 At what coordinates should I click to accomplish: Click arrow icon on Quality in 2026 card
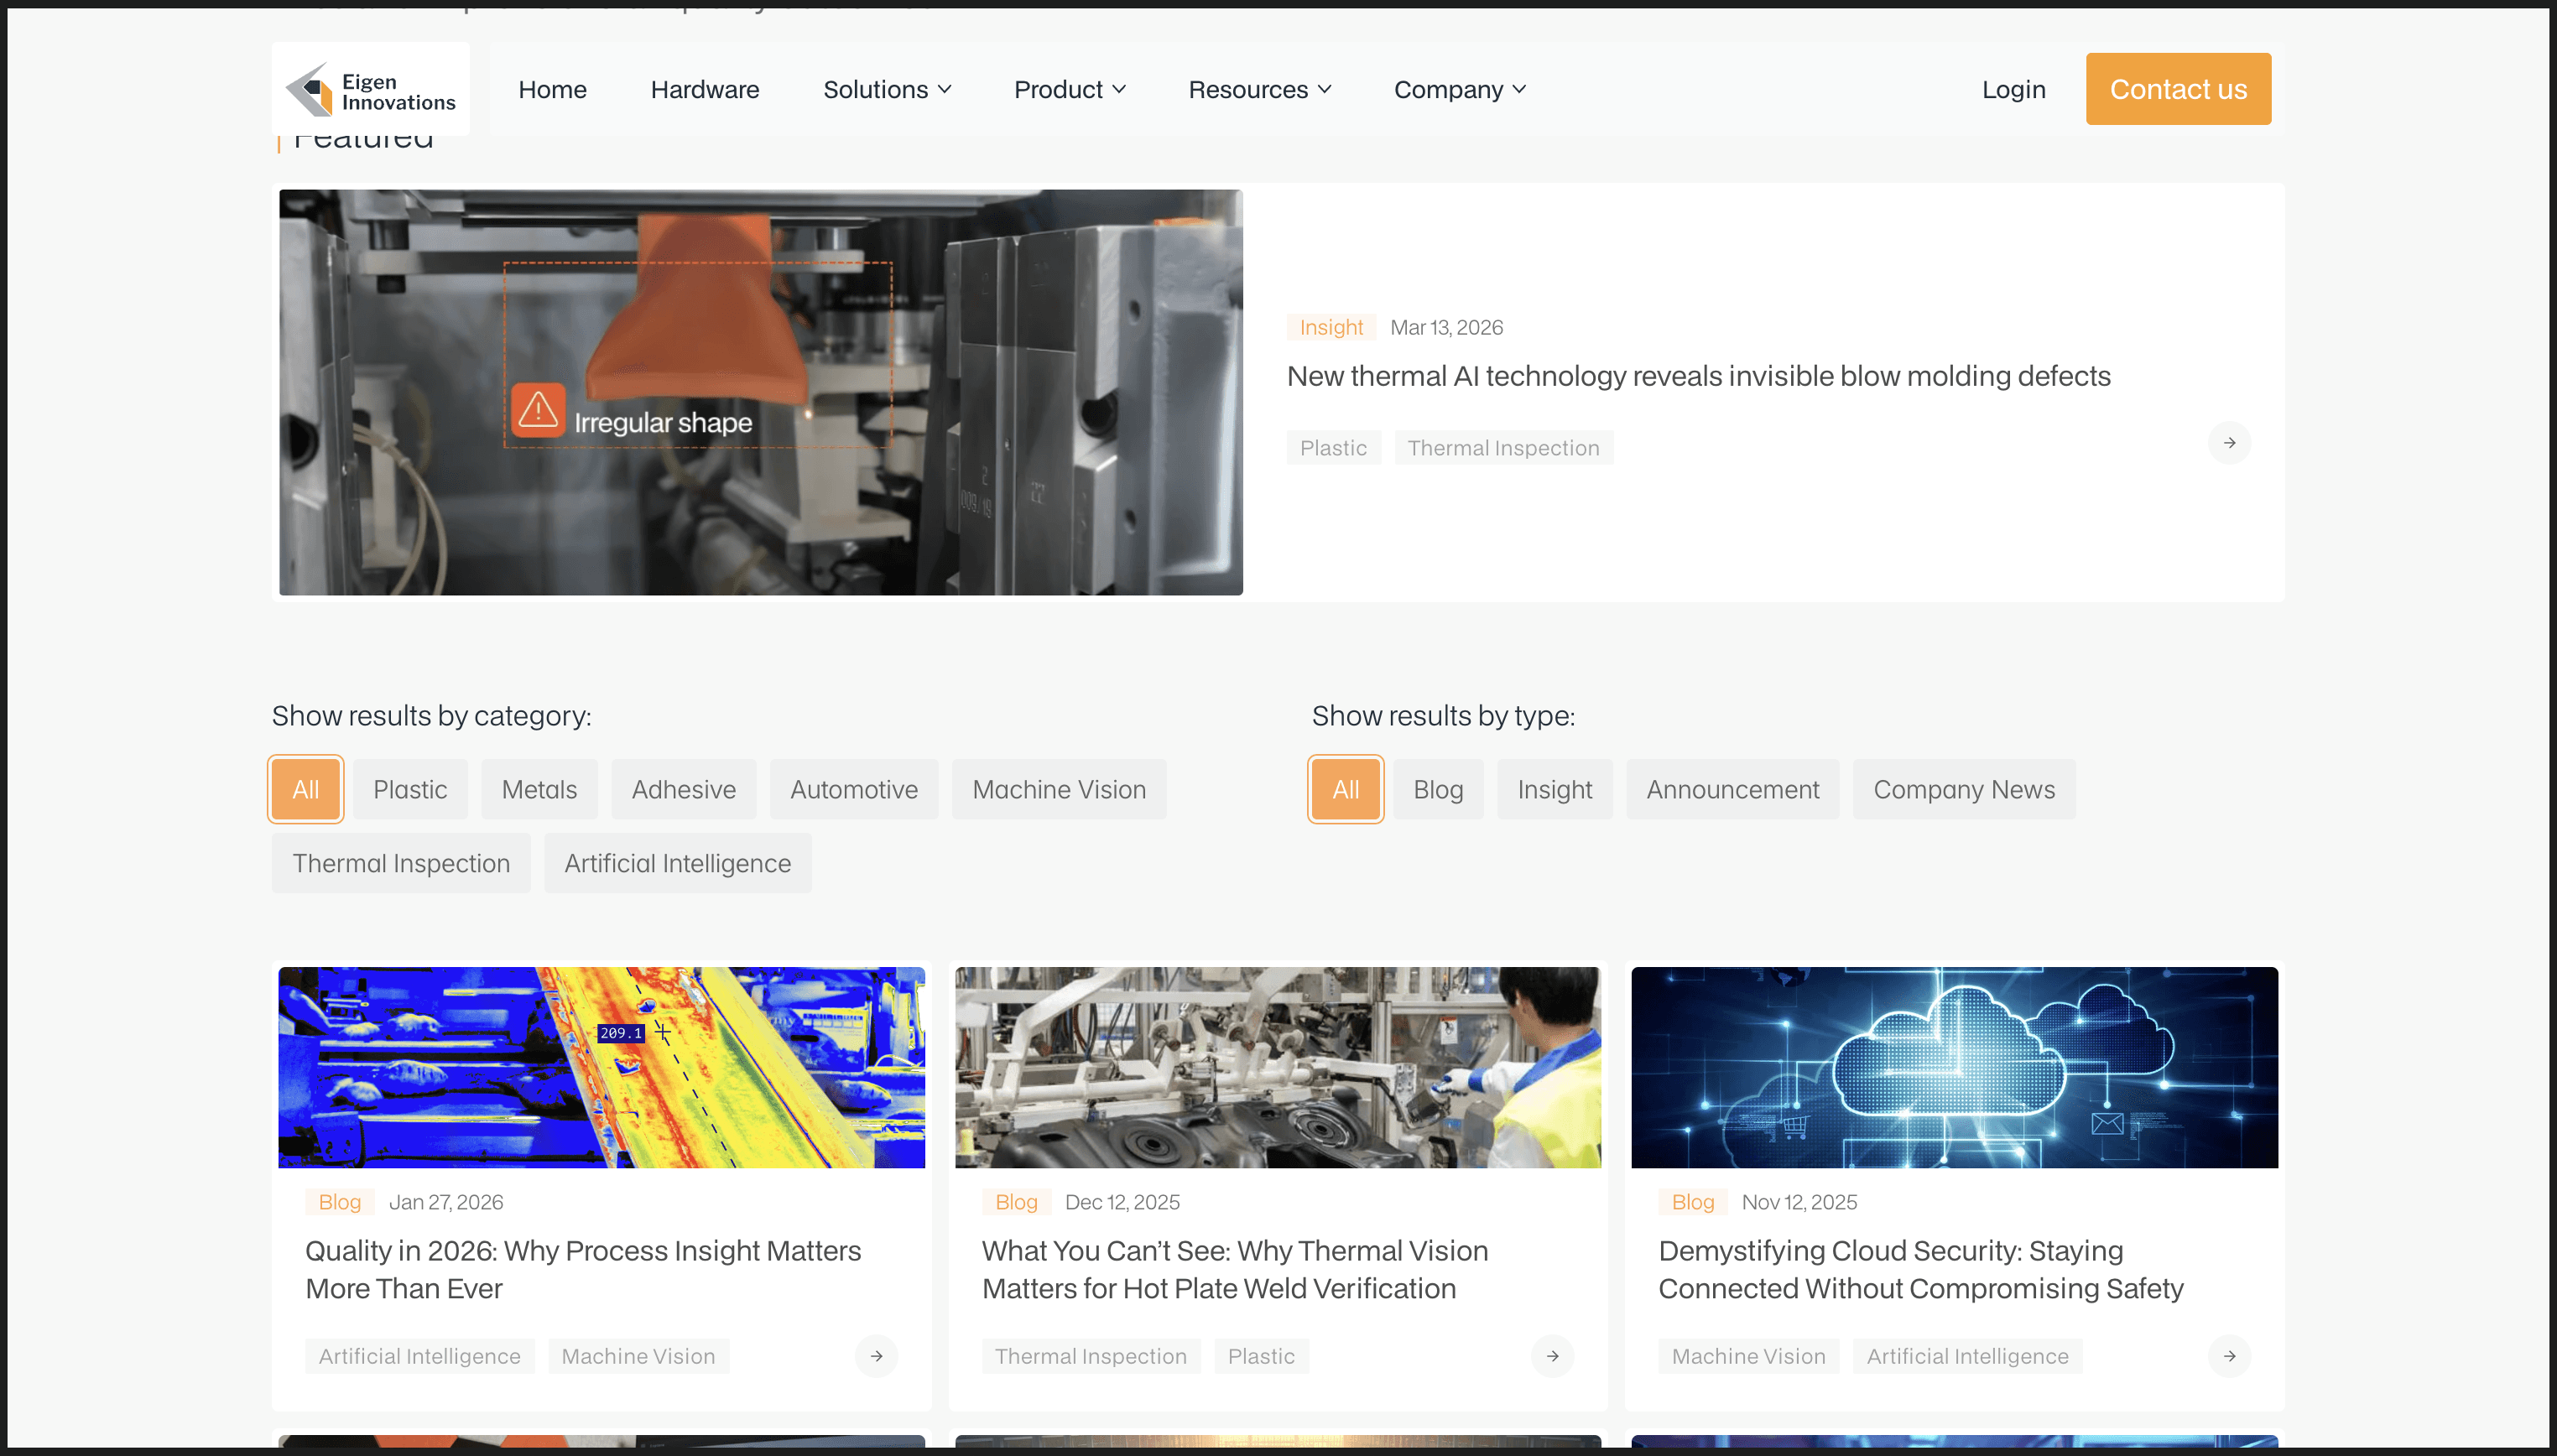[x=876, y=1356]
